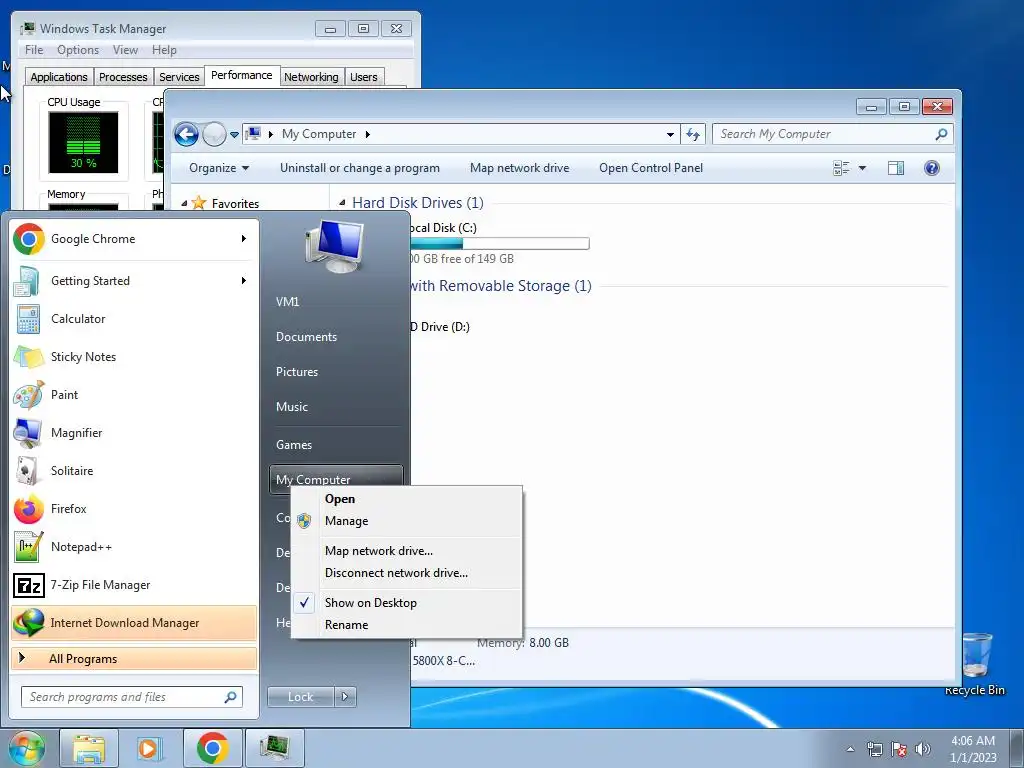Screen dimensions: 1024x768
Task: Click the Explorer back arrow button
Action: coord(186,135)
